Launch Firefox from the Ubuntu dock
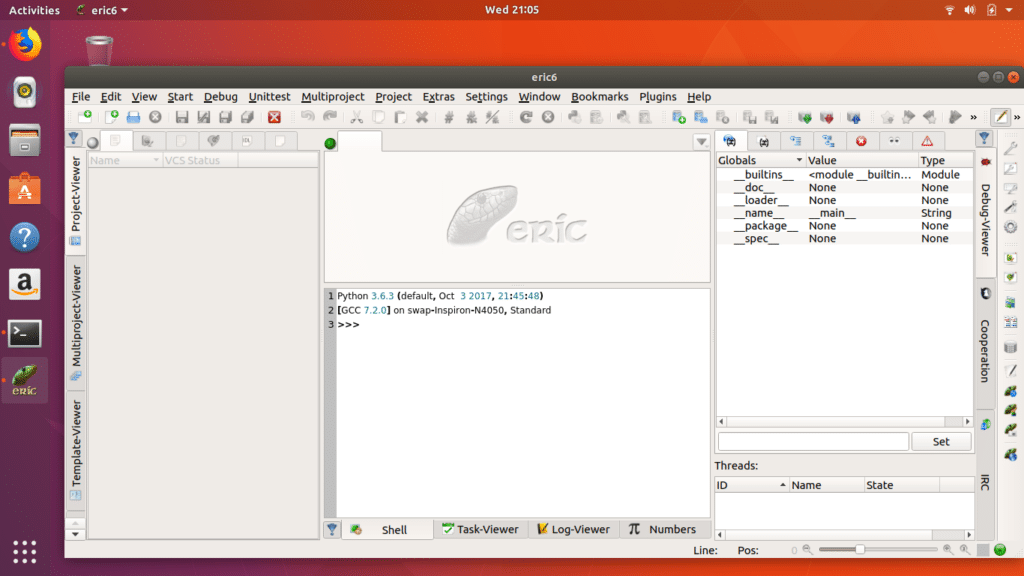Screen dimensions: 1024x576 (24, 44)
